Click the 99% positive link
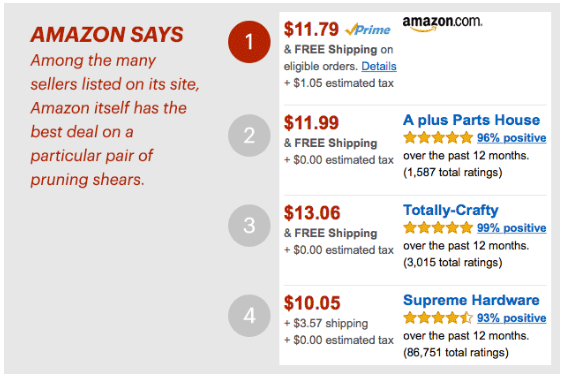This screenshot has width=563, height=377. [512, 228]
